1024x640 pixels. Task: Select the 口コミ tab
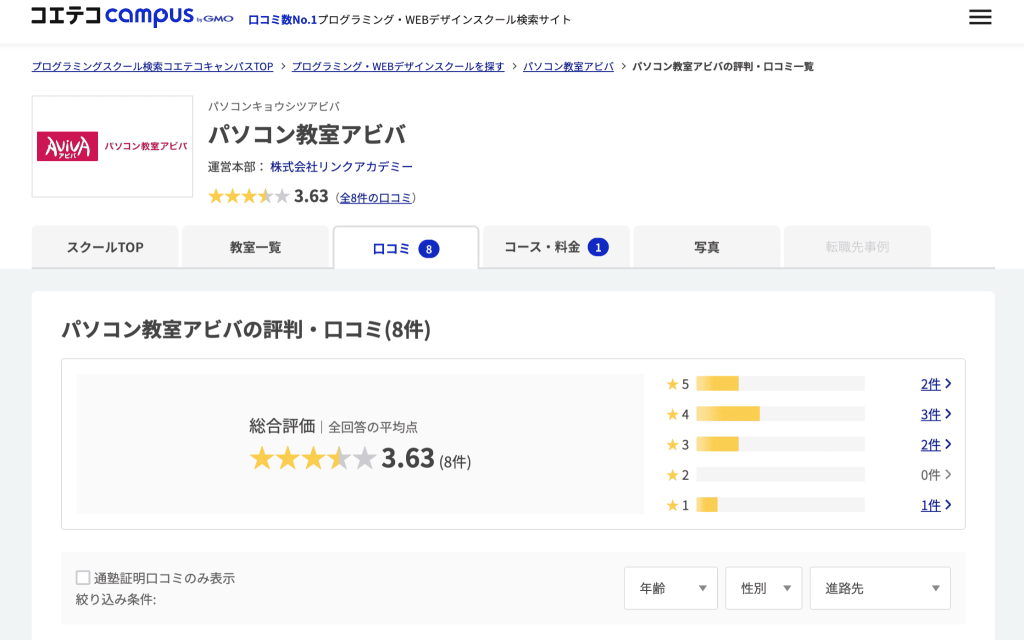point(406,248)
